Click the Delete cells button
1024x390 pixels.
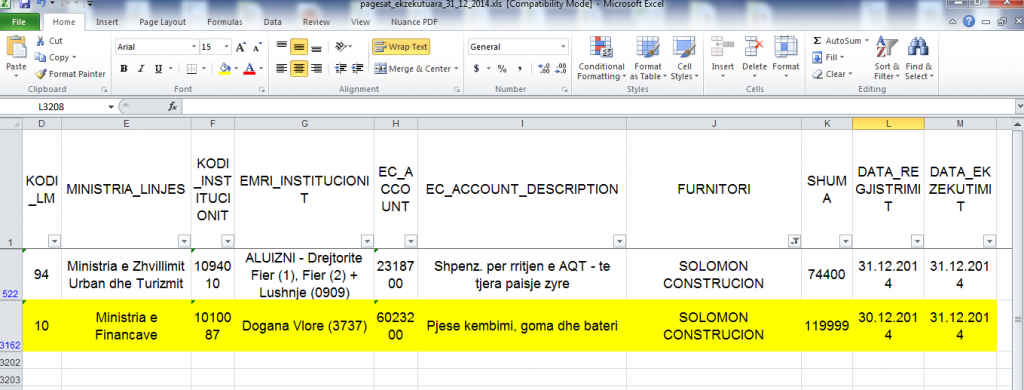pos(754,58)
